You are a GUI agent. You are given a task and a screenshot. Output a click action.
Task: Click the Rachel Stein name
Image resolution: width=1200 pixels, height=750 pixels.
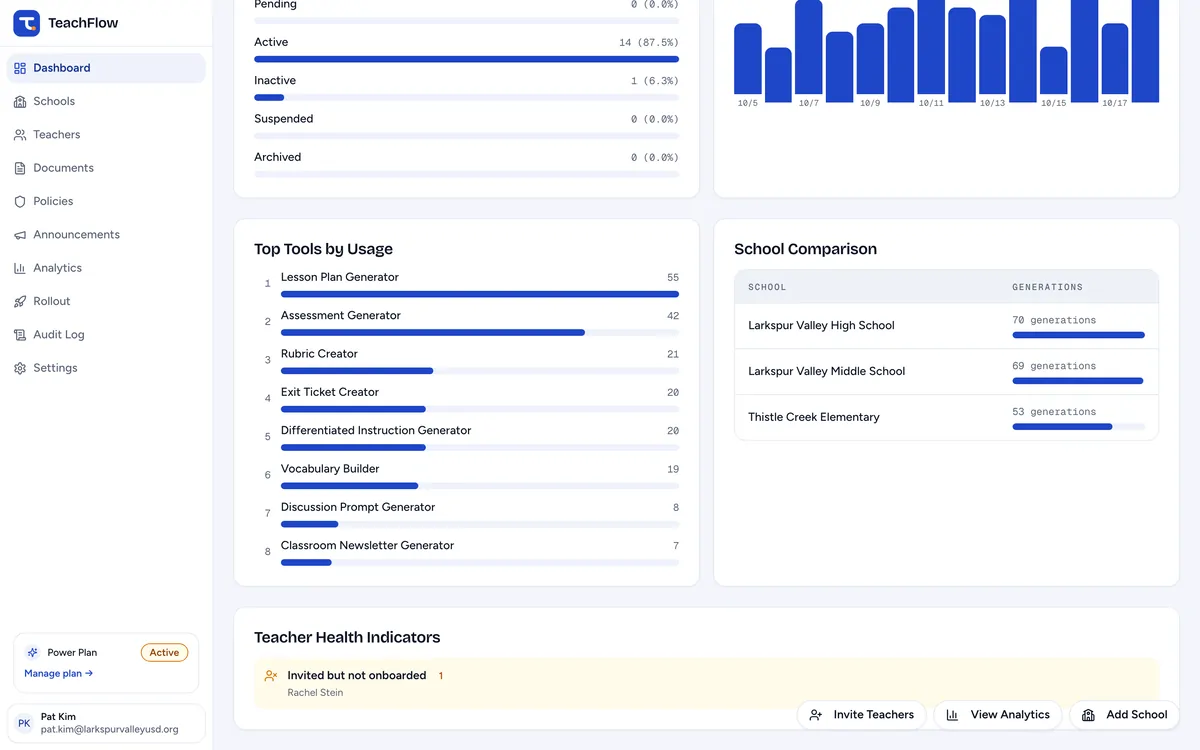click(x=315, y=693)
